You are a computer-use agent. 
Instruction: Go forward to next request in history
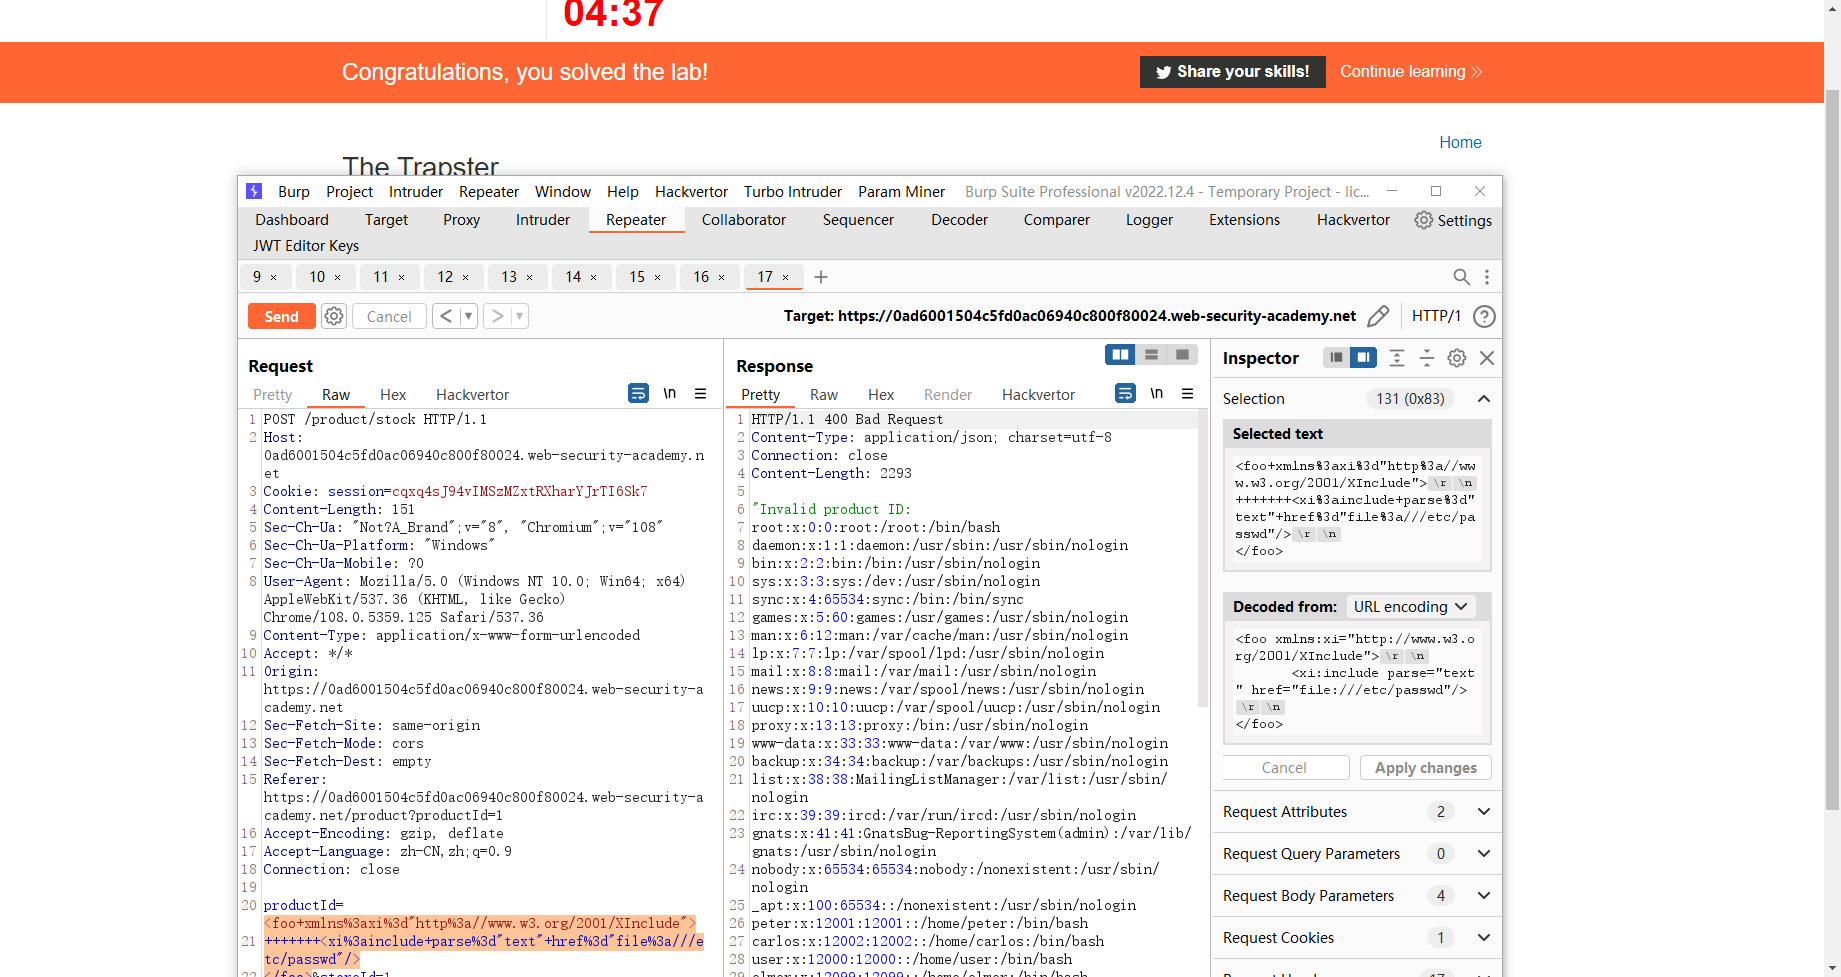coord(497,316)
